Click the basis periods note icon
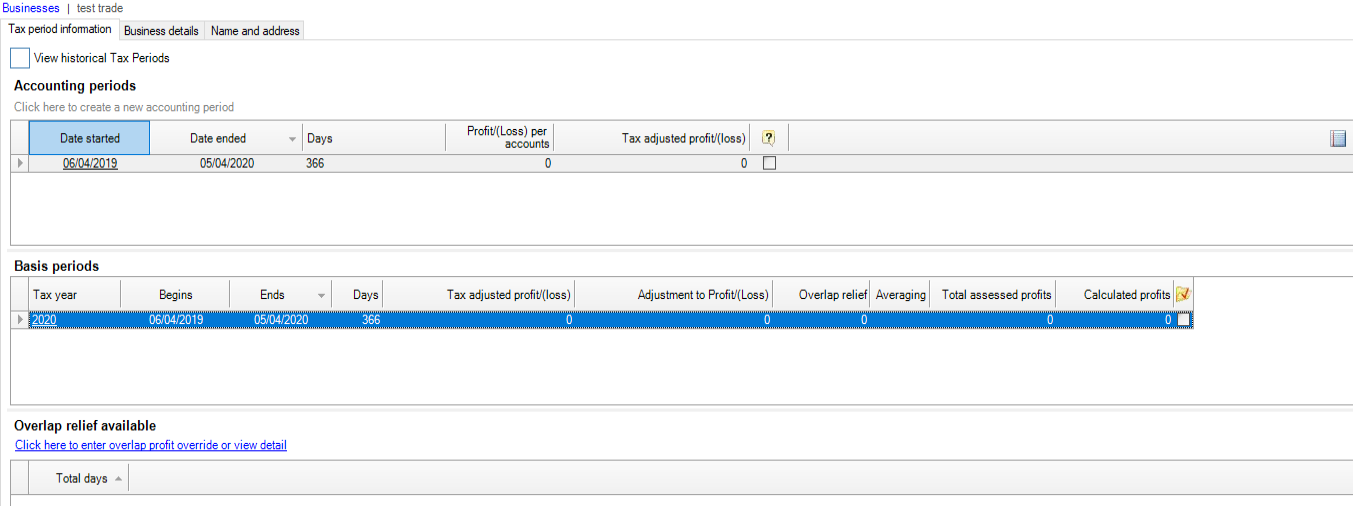 click(x=1183, y=294)
